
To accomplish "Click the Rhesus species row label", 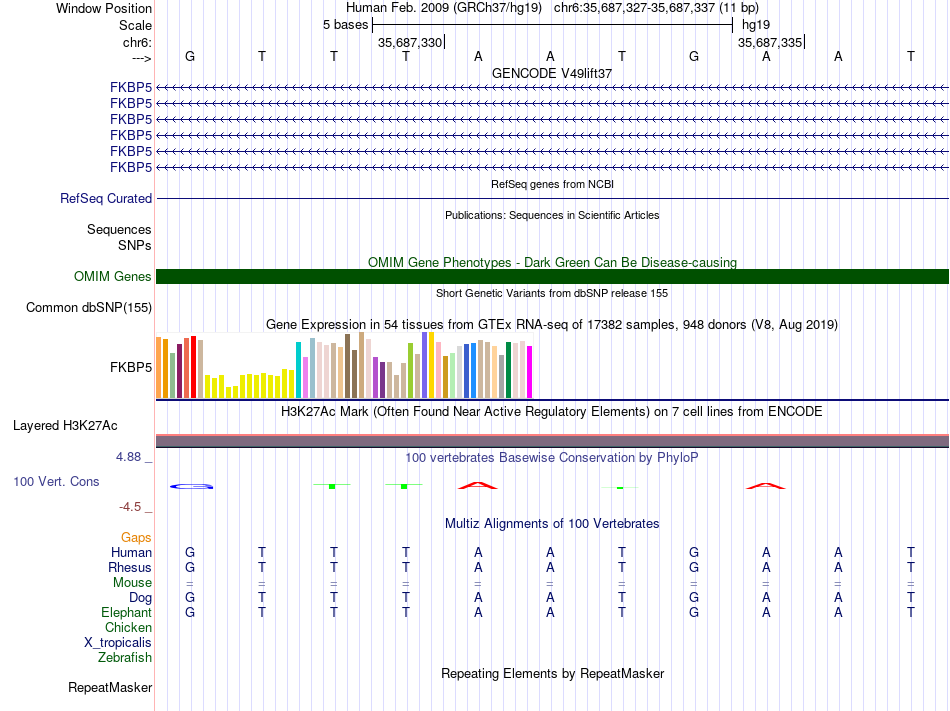I will [x=130, y=567].
